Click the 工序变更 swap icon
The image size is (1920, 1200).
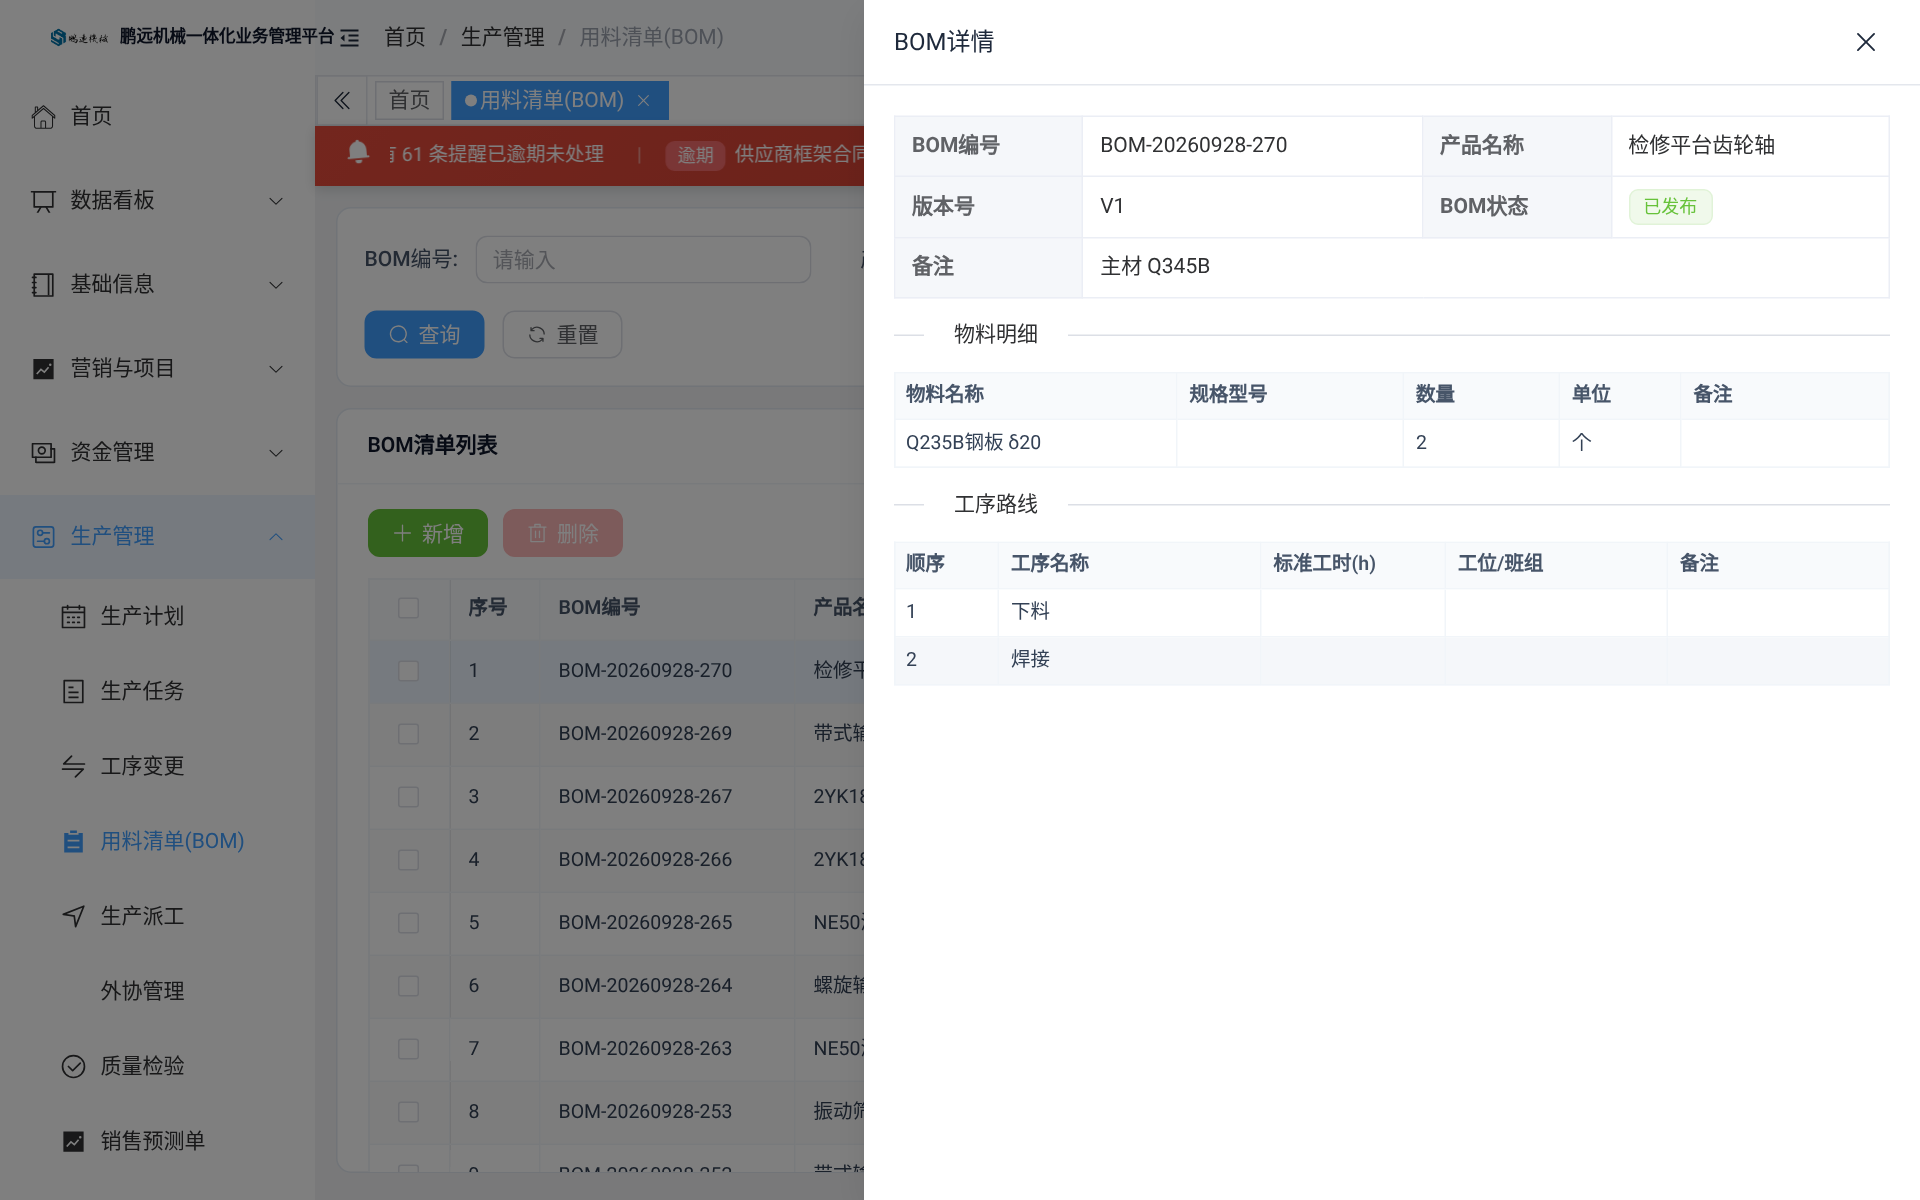[x=73, y=766]
